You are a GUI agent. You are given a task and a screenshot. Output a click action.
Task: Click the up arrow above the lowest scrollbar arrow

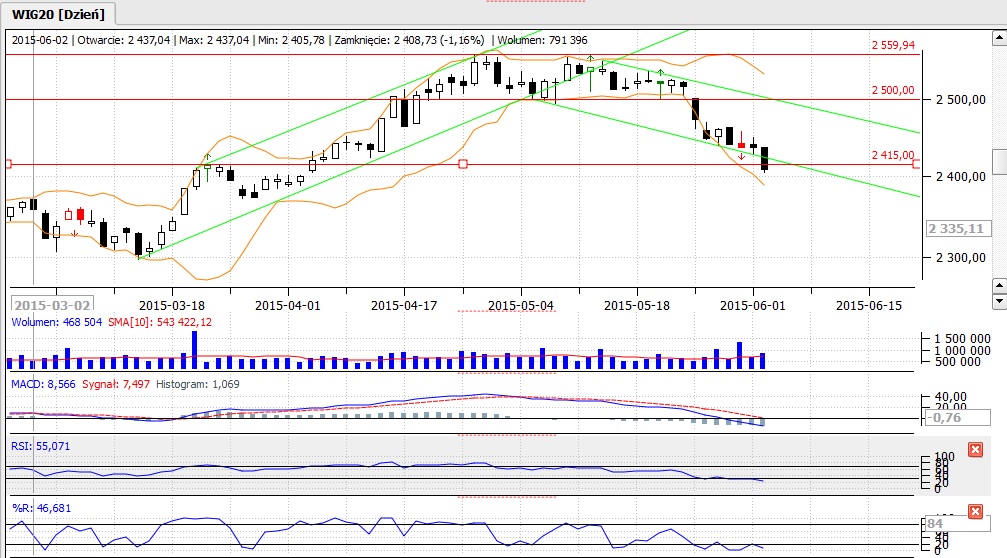(x=999, y=284)
